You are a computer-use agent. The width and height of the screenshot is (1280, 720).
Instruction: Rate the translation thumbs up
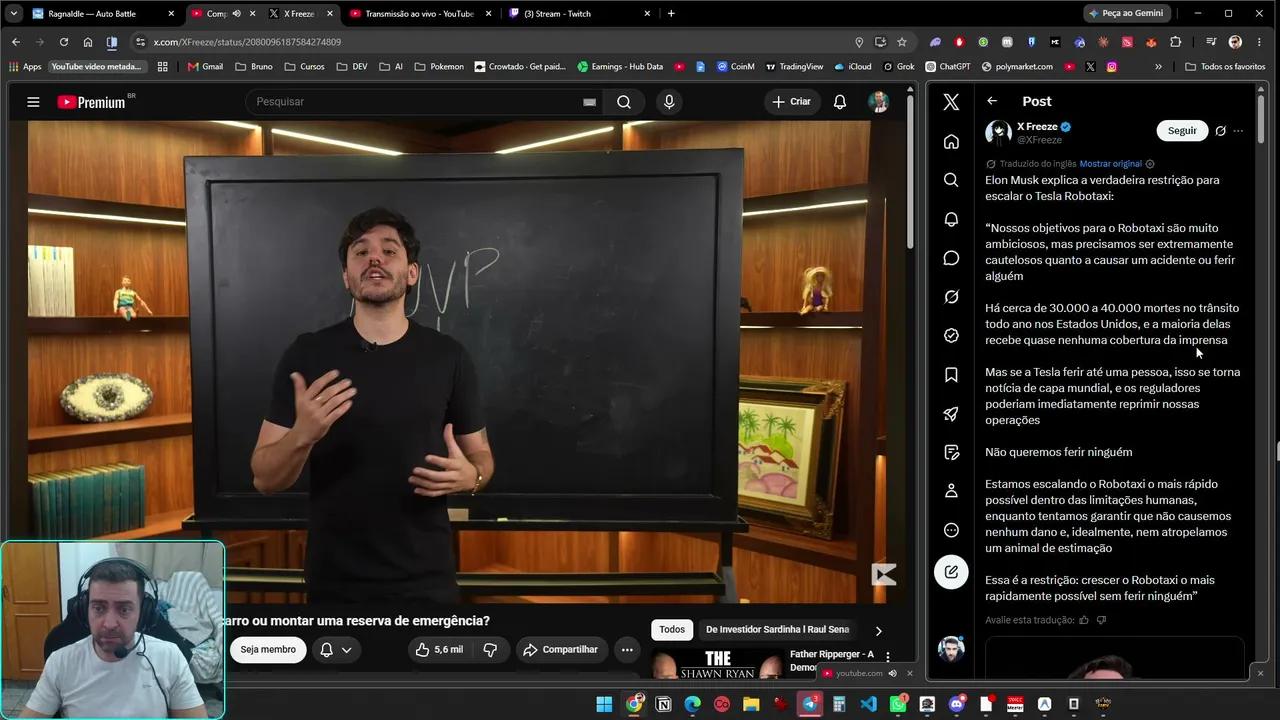click(1084, 620)
